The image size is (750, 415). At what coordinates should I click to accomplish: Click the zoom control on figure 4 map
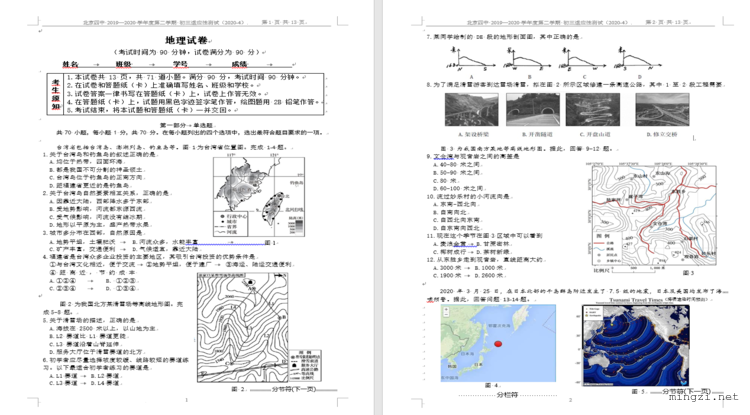446,311
